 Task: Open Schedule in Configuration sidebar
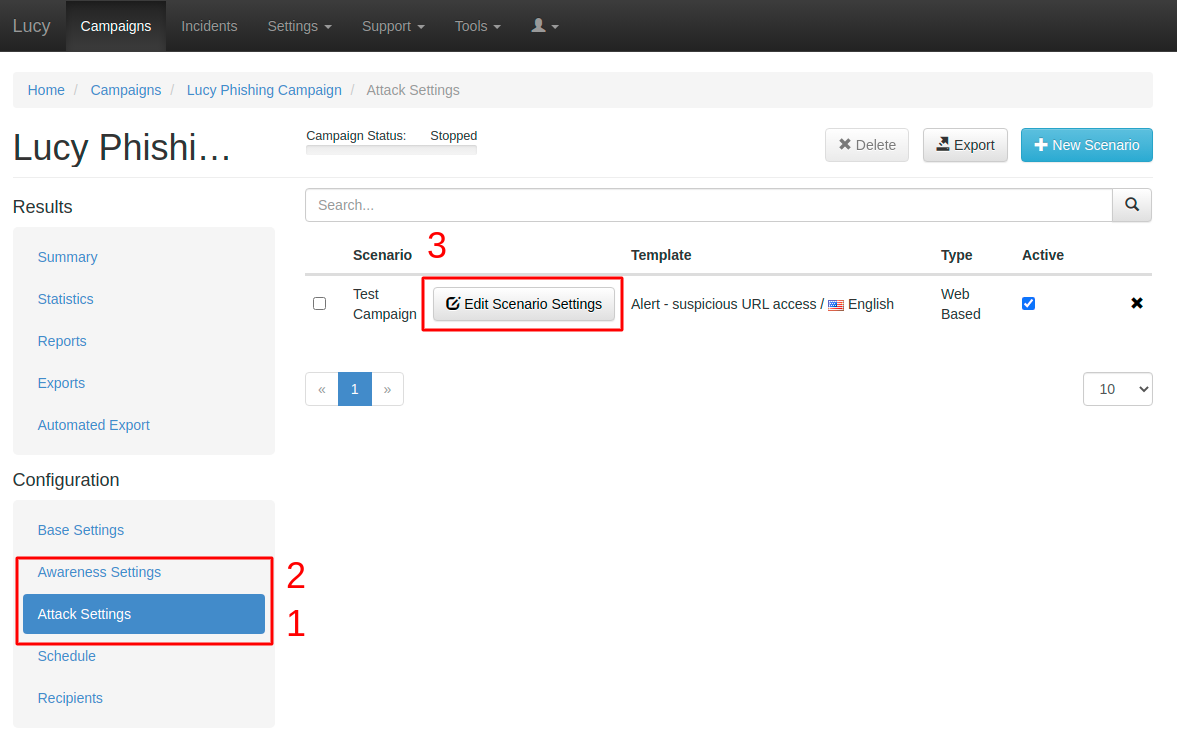67,657
